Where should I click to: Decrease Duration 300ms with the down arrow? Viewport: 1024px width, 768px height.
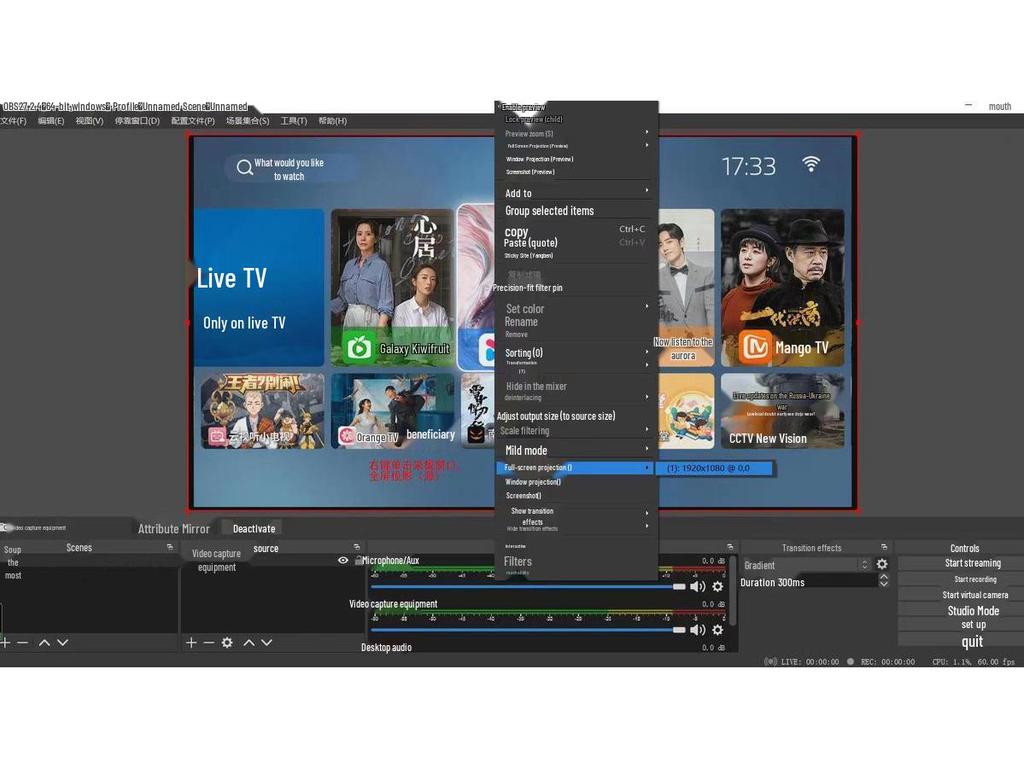coord(884,584)
